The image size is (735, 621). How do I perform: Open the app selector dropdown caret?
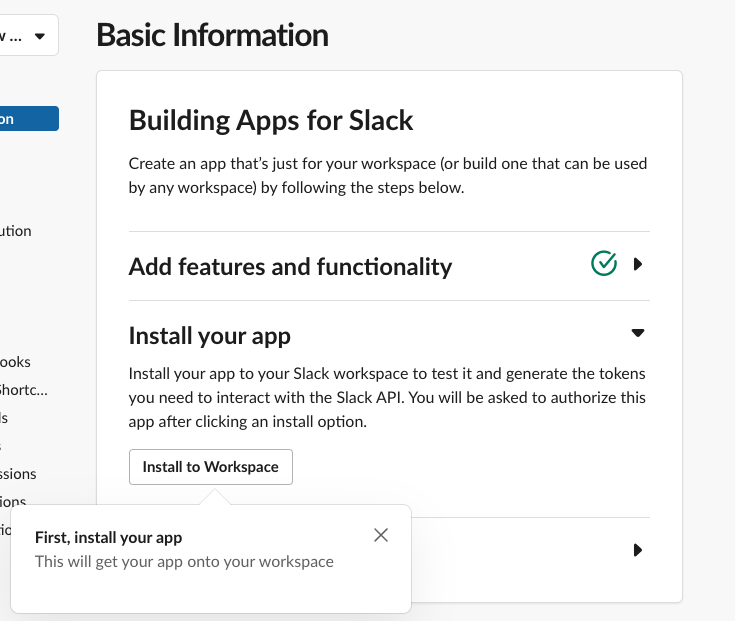coord(39,36)
